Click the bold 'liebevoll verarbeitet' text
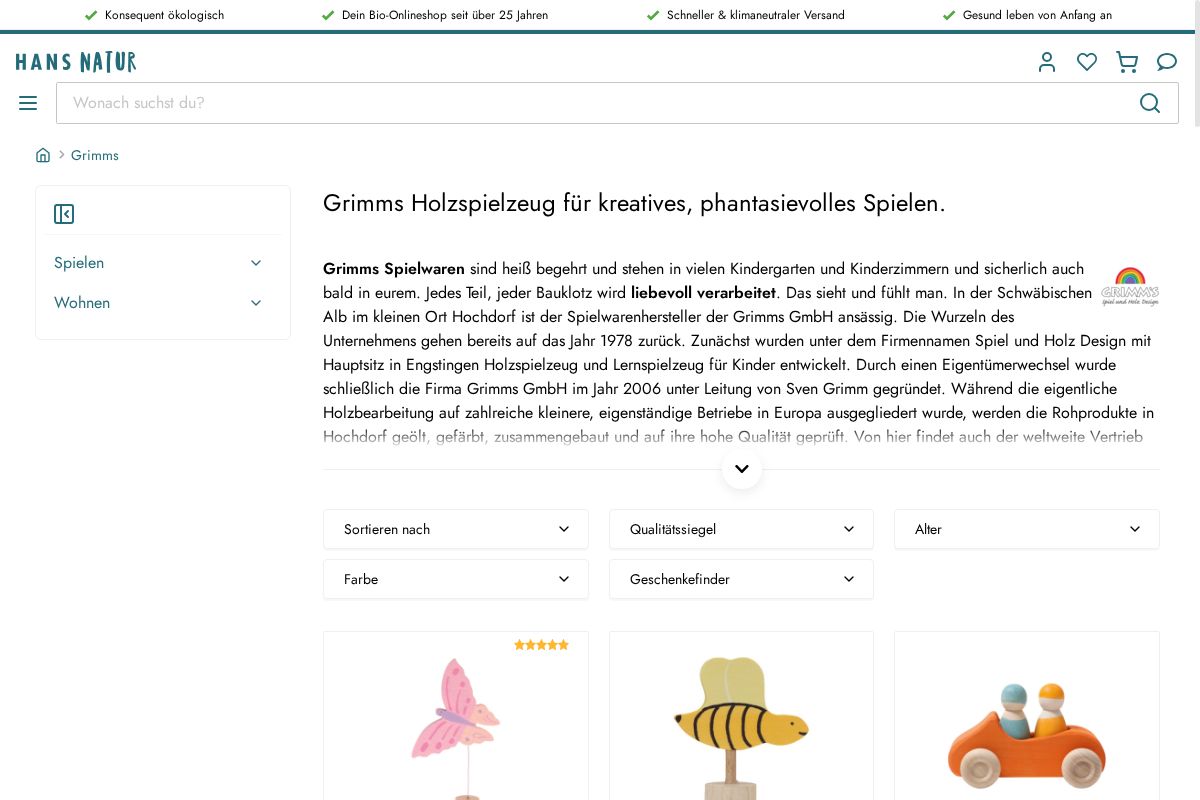 click(703, 292)
